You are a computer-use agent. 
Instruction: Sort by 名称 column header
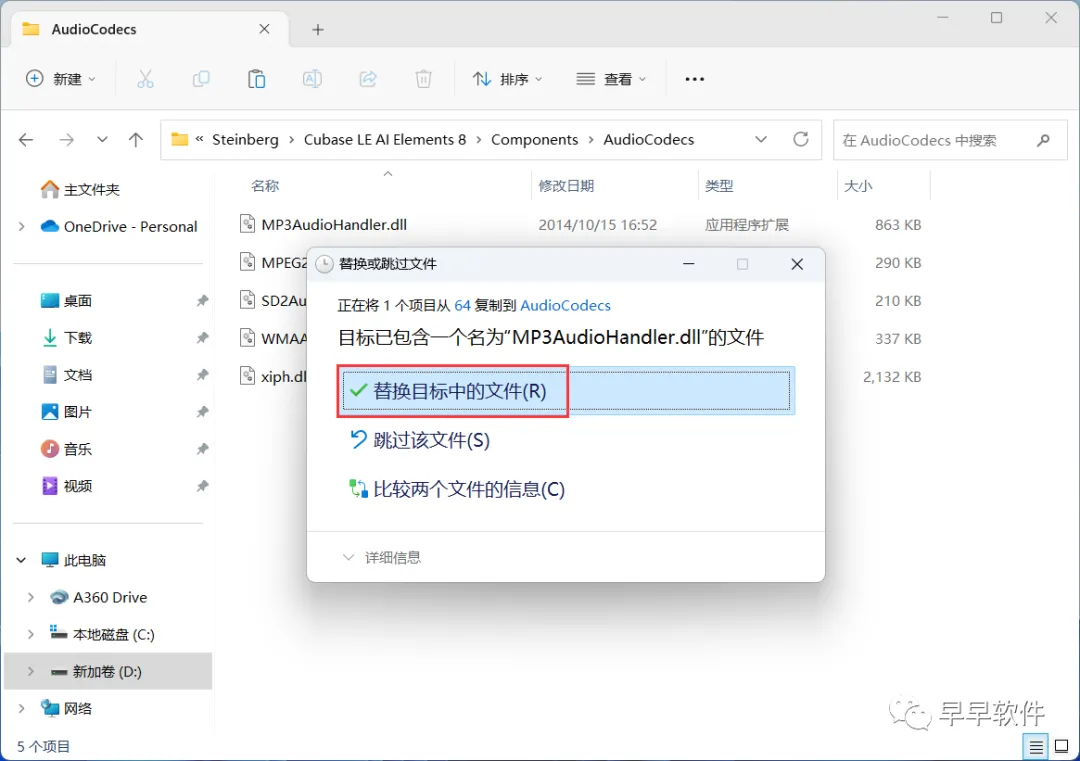coord(265,186)
